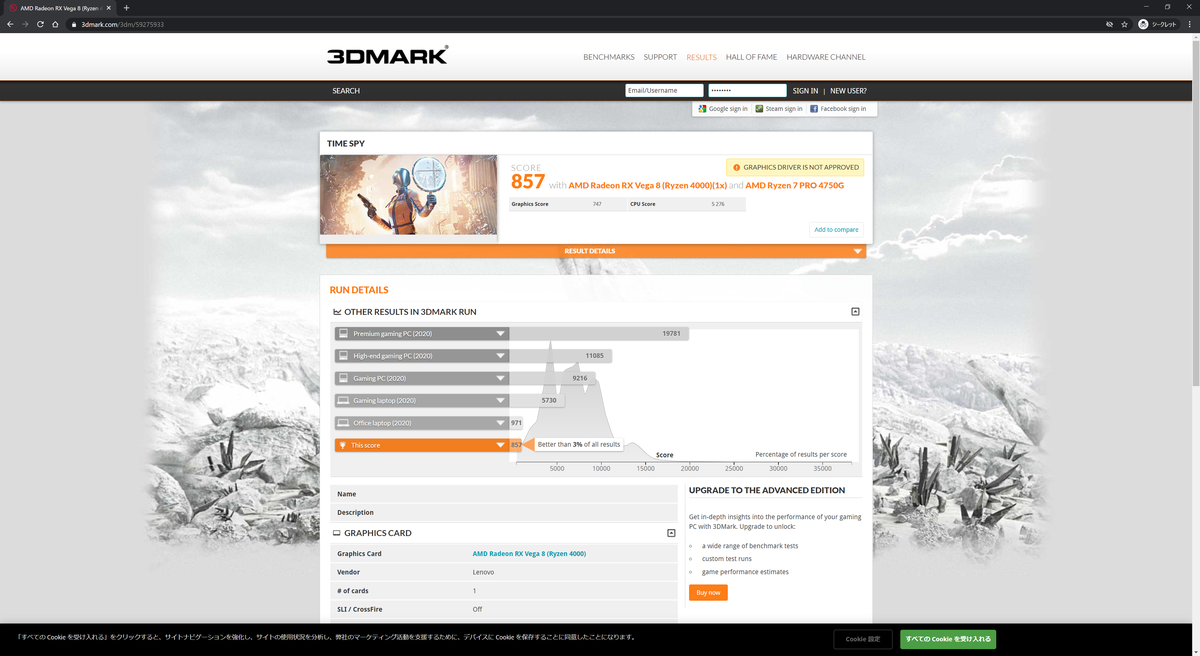Select the AMD Radeon RX Vega 8 tab
Viewport: 1200px width, 656px height.
(58, 8)
